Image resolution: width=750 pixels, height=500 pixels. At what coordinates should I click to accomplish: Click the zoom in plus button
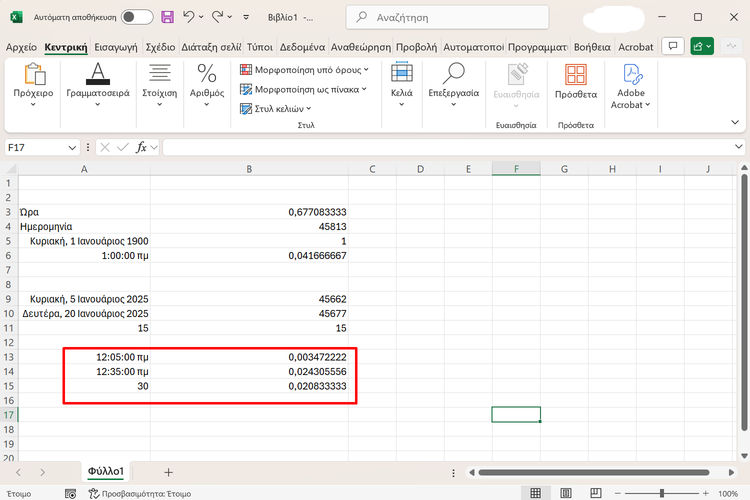coord(706,493)
